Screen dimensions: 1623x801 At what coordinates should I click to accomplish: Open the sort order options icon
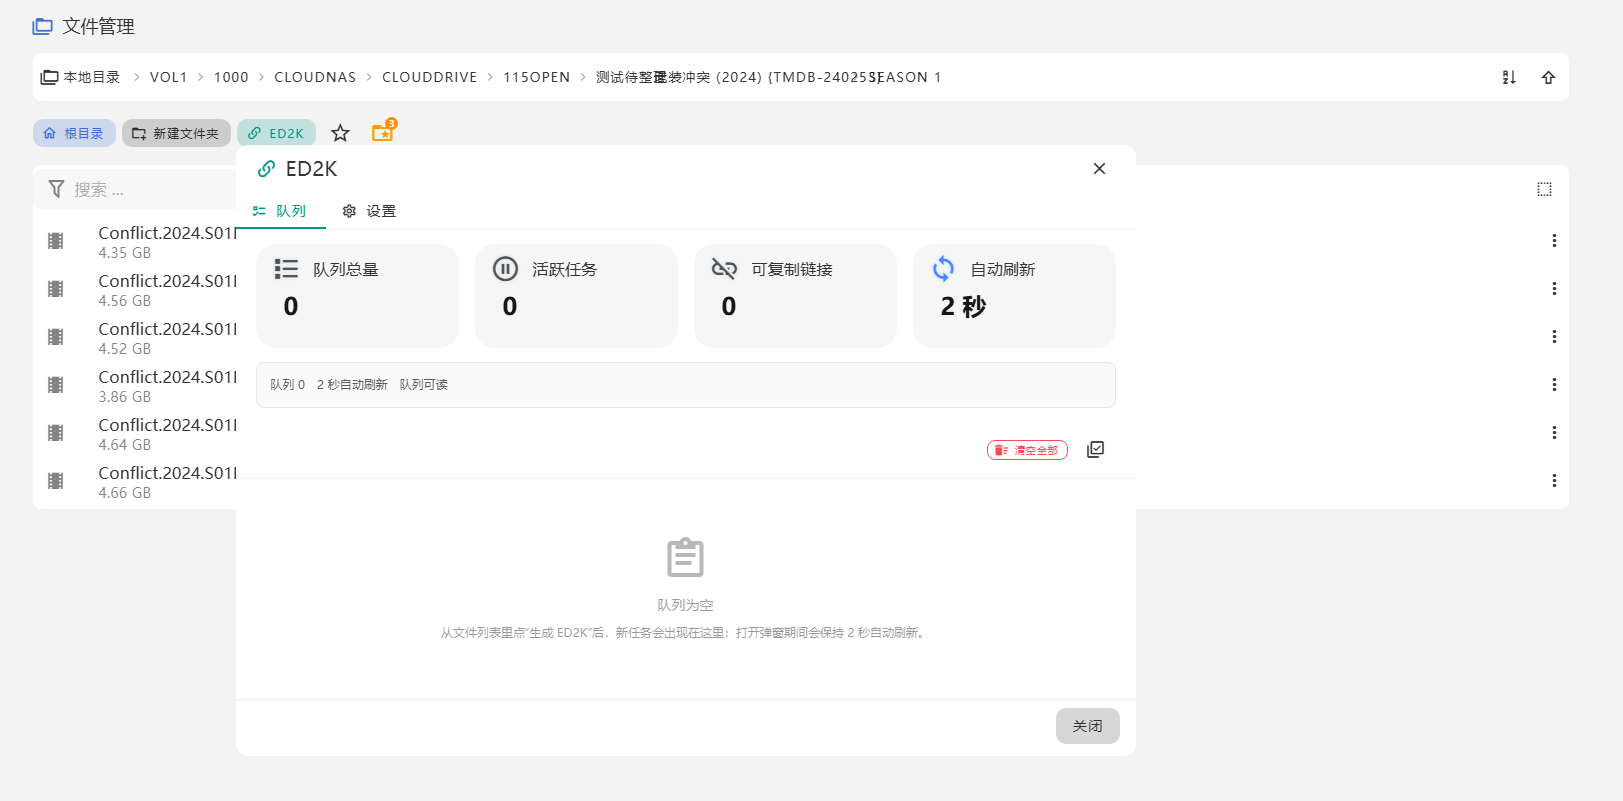point(1509,77)
